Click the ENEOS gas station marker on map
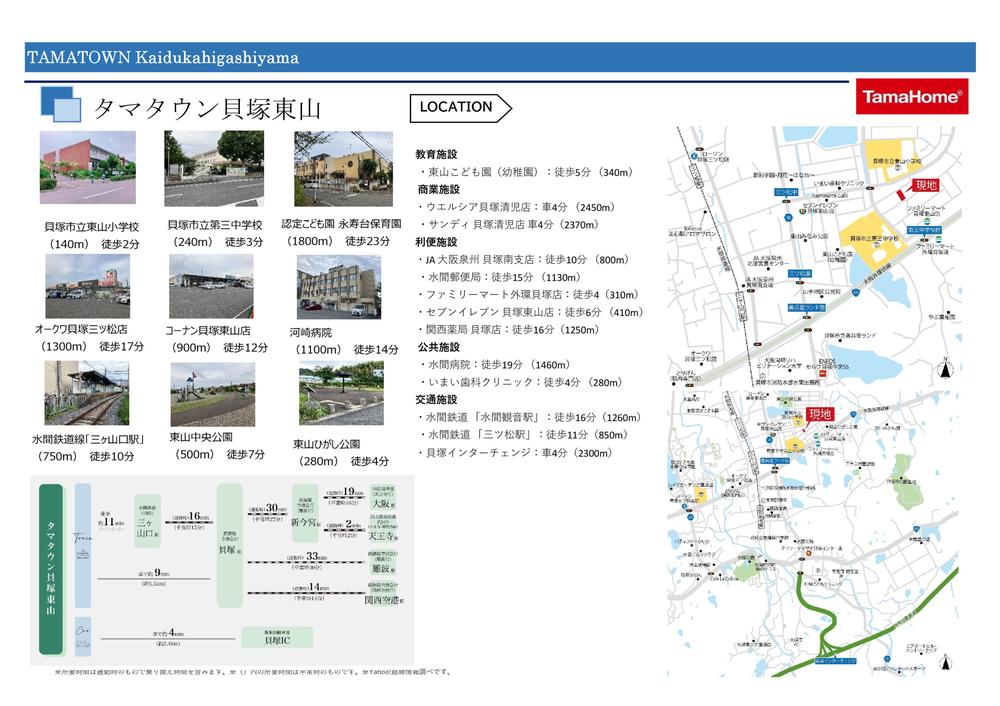 [826, 372]
